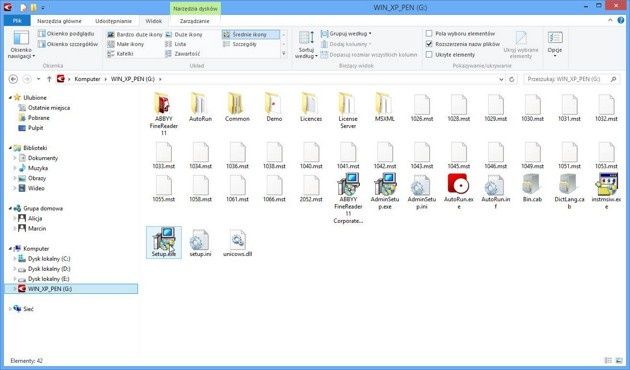Open address bar history dropdown arrow
The height and width of the screenshot is (370, 630).
[501, 80]
